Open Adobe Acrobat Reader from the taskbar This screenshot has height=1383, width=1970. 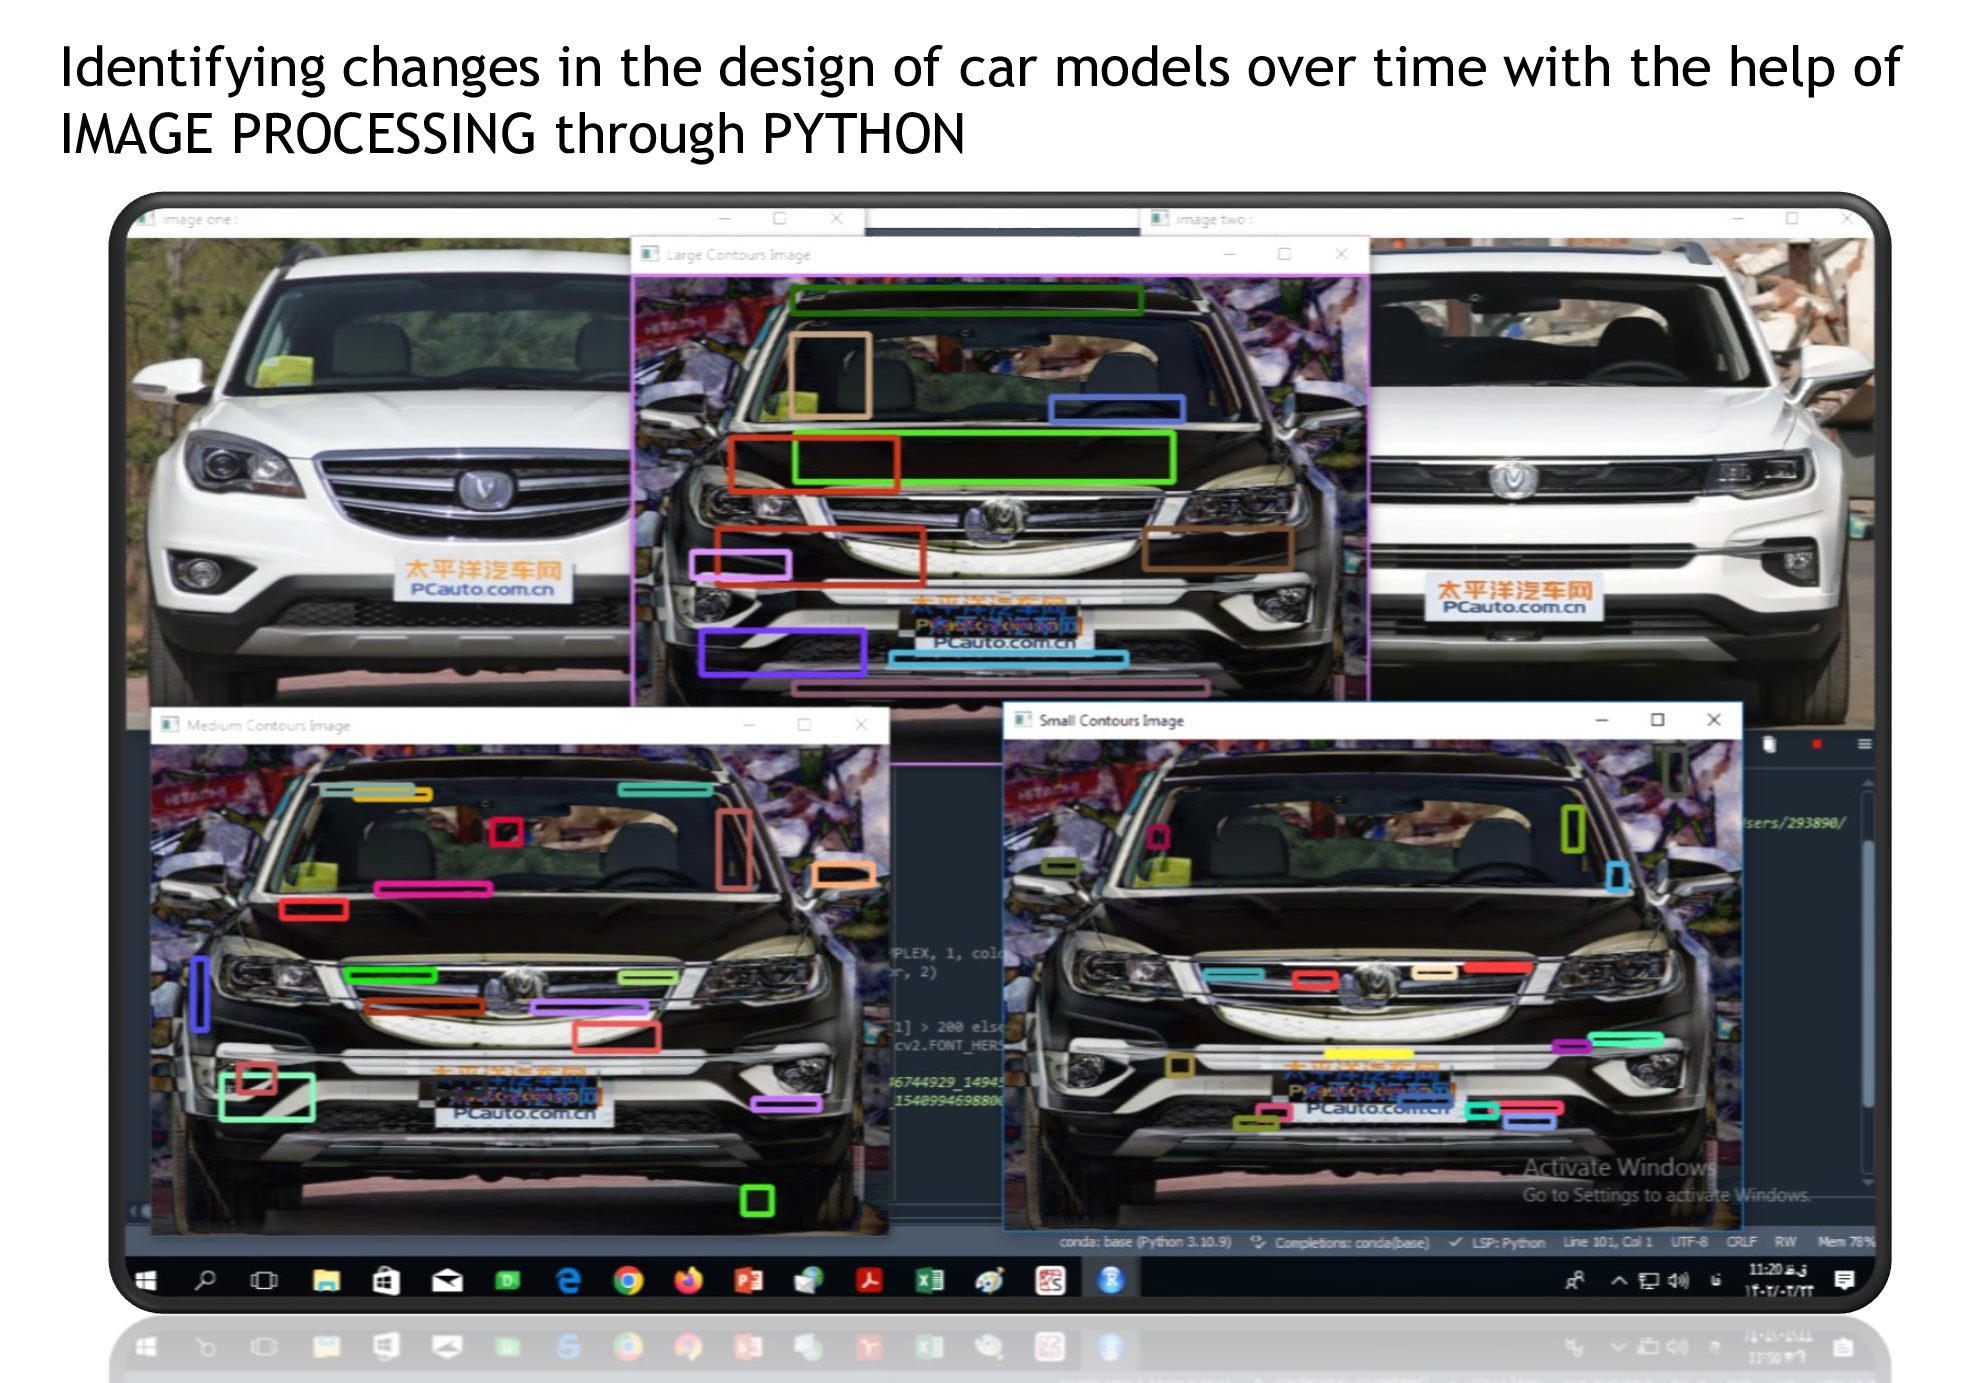[x=869, y=1281]
